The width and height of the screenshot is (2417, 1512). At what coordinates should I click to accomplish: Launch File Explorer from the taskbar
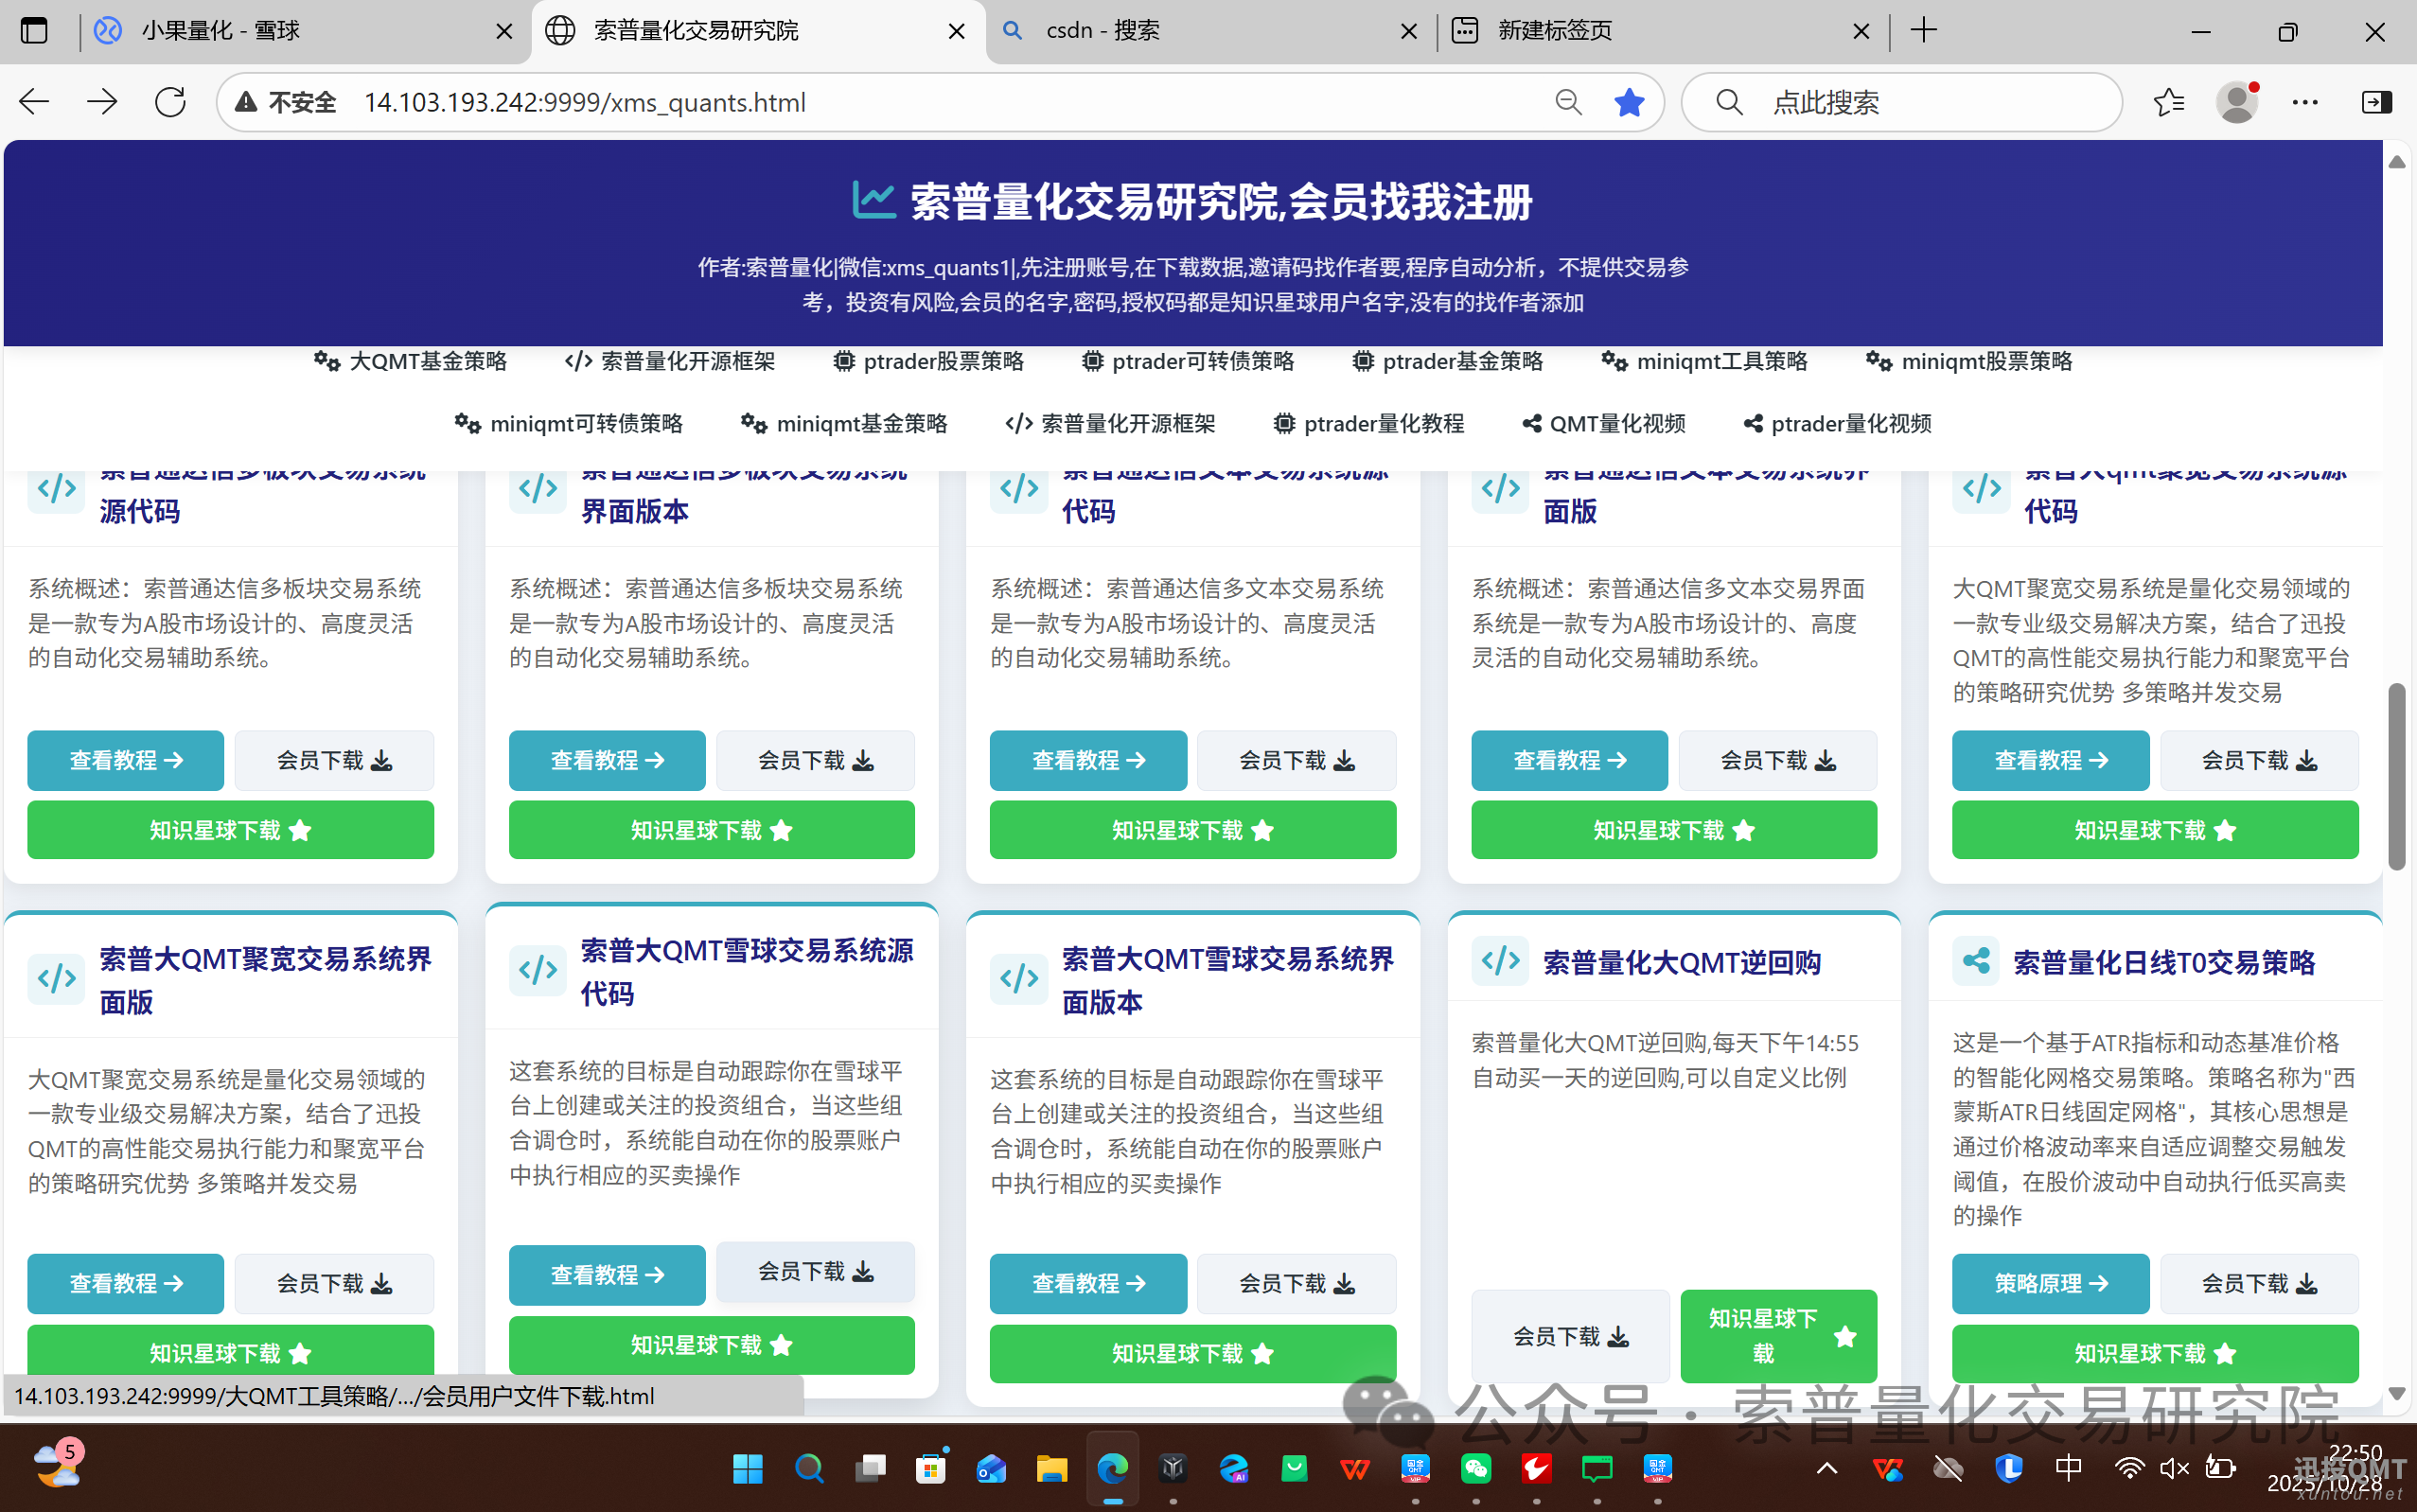tap(1051, 1468)
